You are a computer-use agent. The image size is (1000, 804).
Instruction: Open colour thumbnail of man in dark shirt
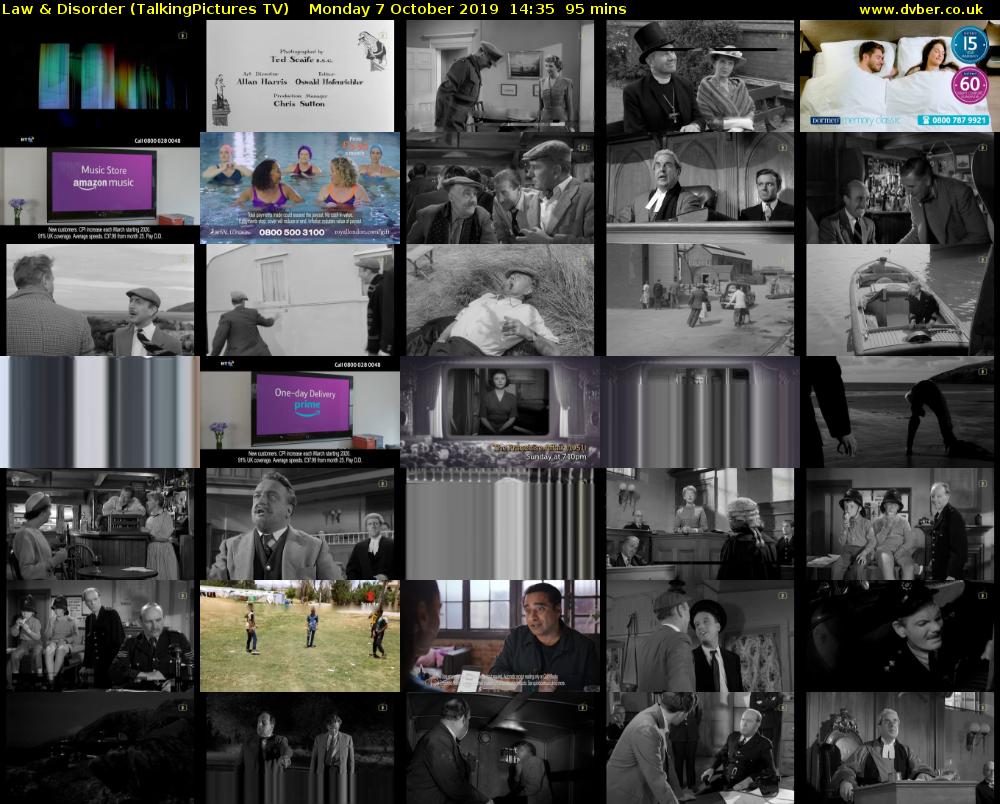click(x=500, y=636)
